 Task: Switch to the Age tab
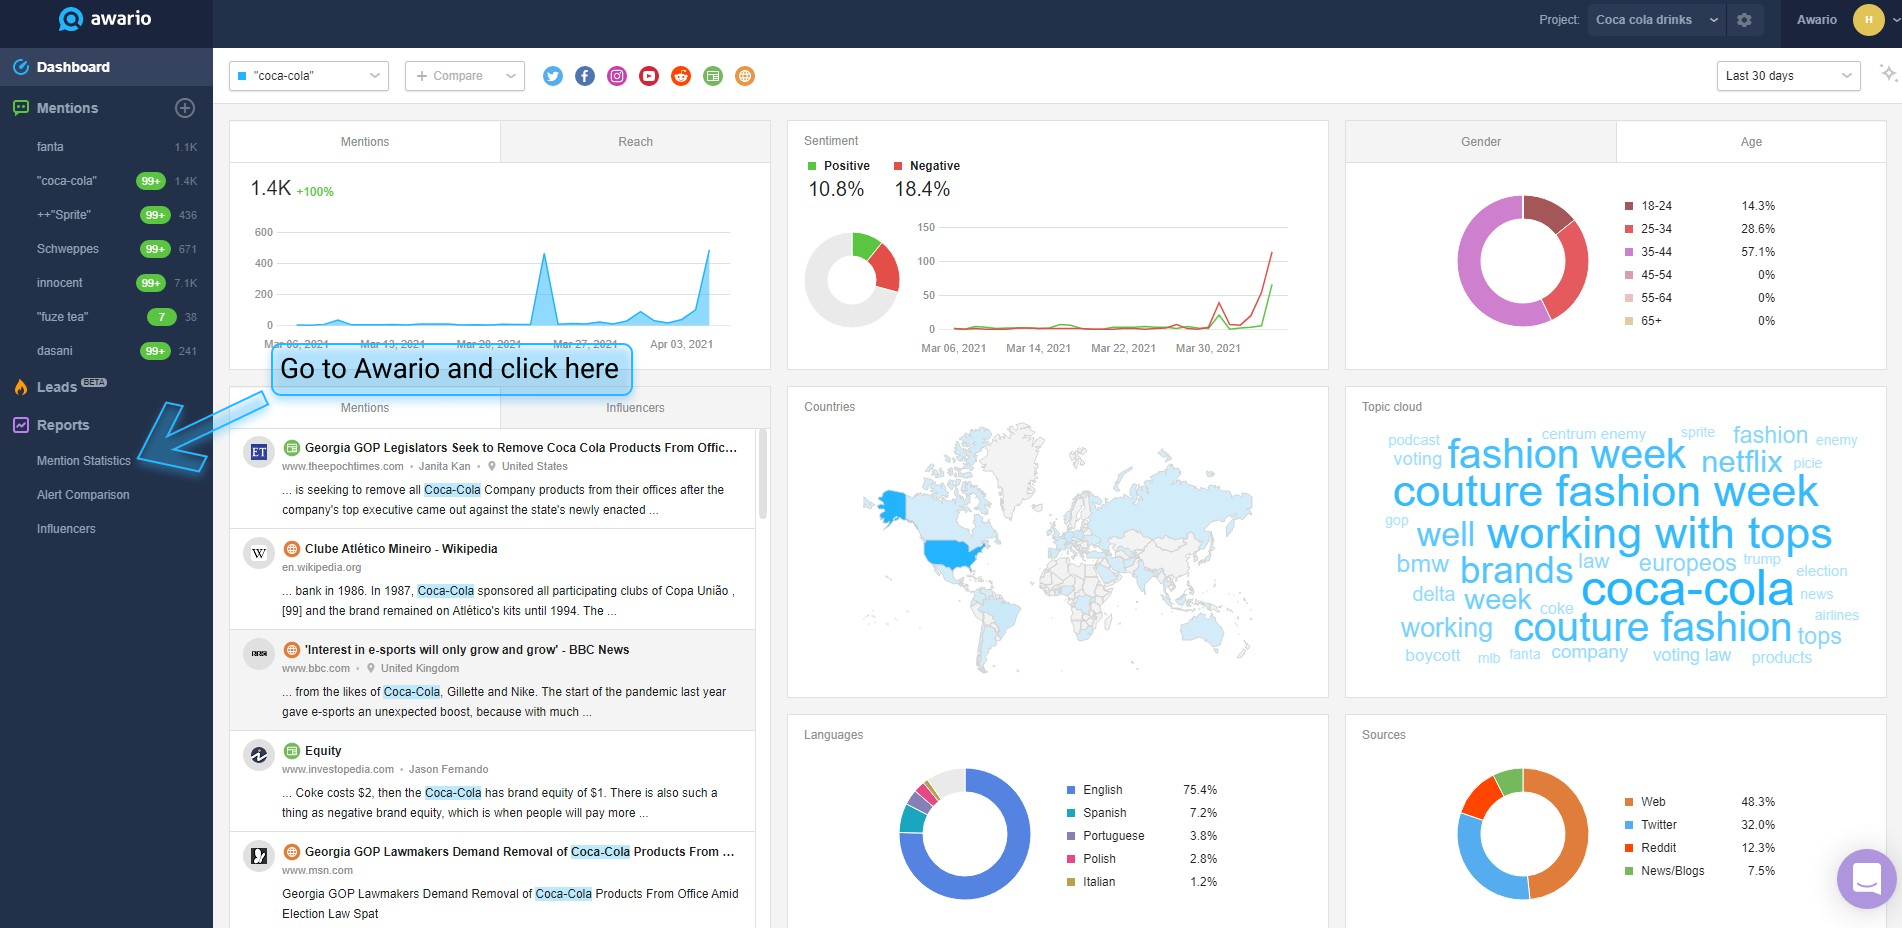1751,142
